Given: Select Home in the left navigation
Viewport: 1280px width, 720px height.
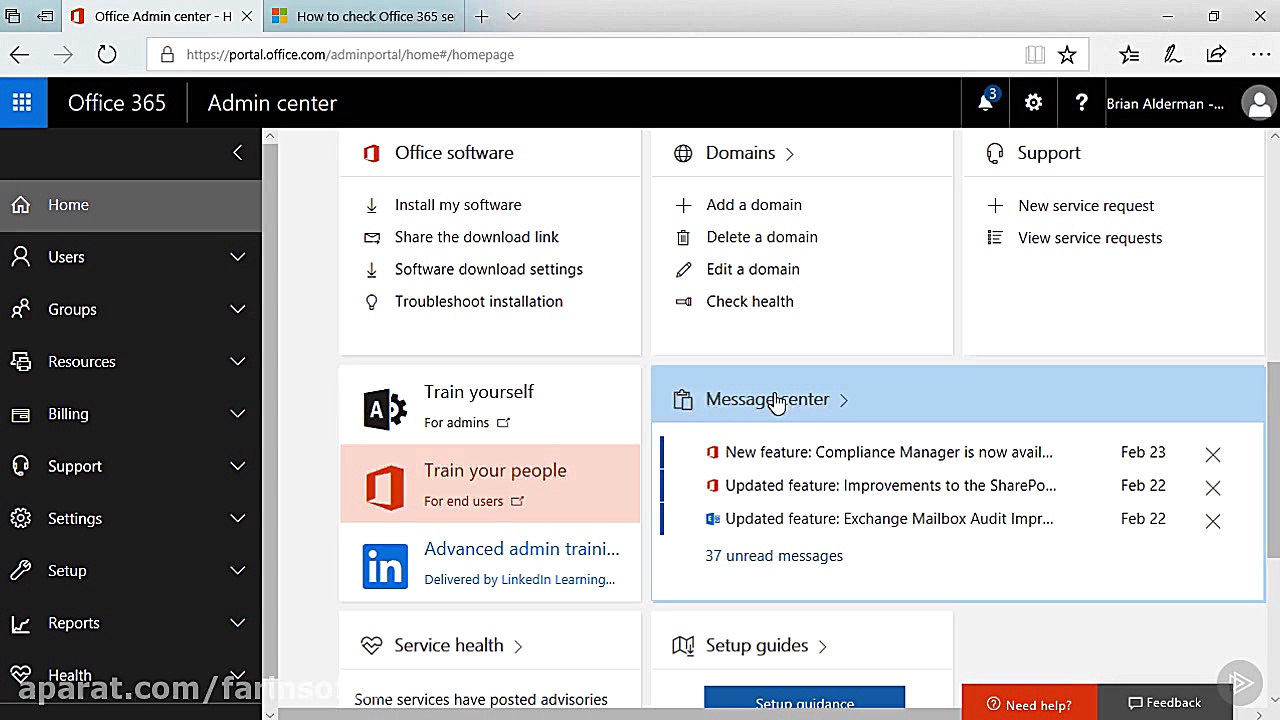Looking at the screenshot, I should 68,205.
